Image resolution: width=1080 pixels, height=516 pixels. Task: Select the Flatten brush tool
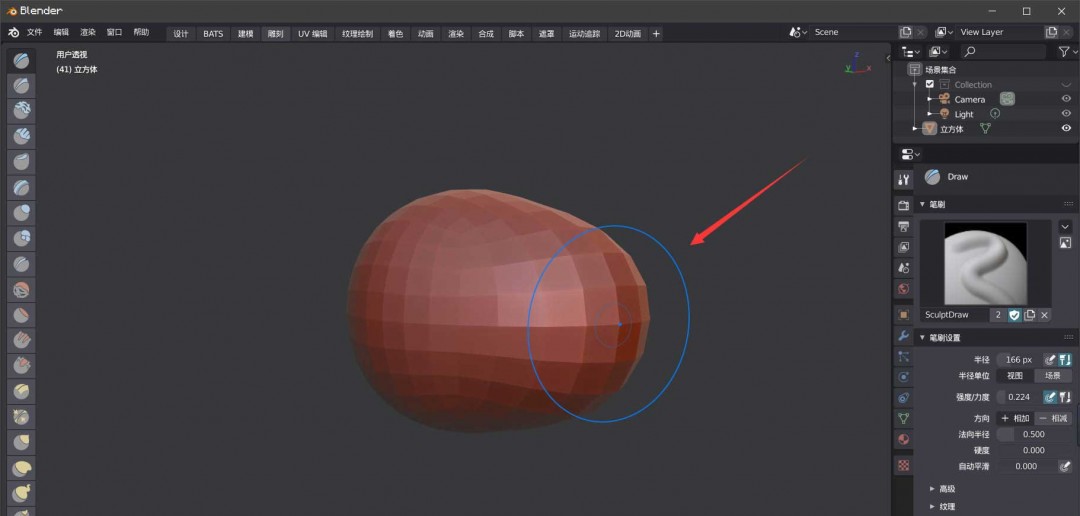pyautogui.click(x=21, y=316)
